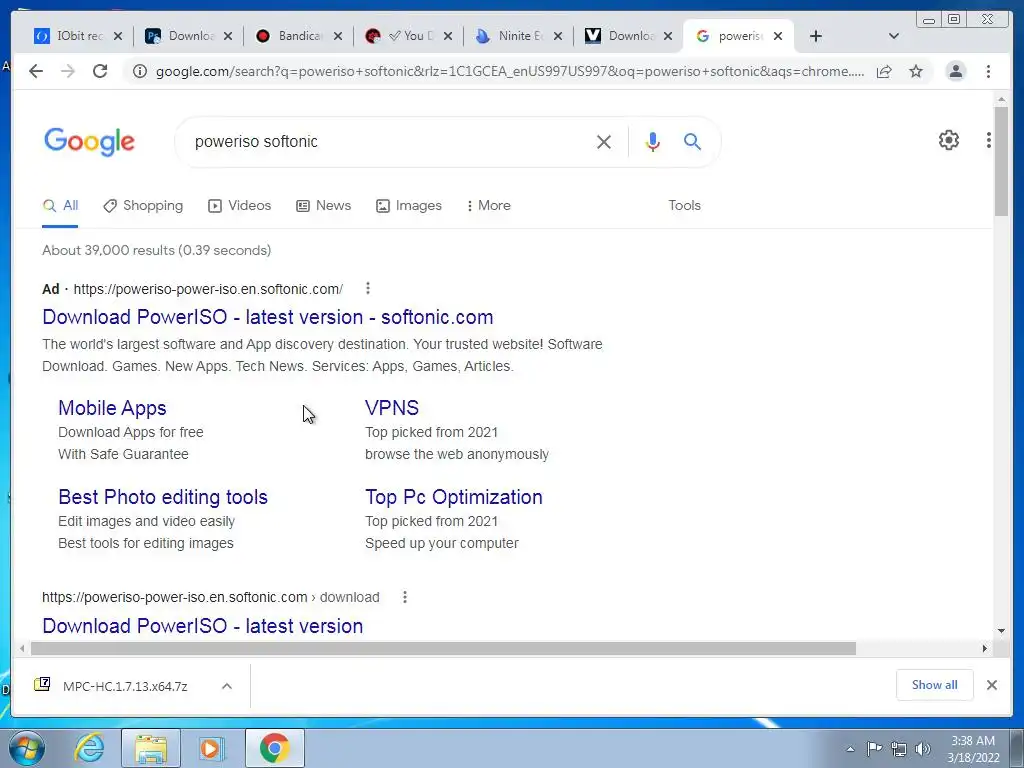Go back with the browser back arrow
Screen dimensions: 1024x768
(x=36, y=71)
